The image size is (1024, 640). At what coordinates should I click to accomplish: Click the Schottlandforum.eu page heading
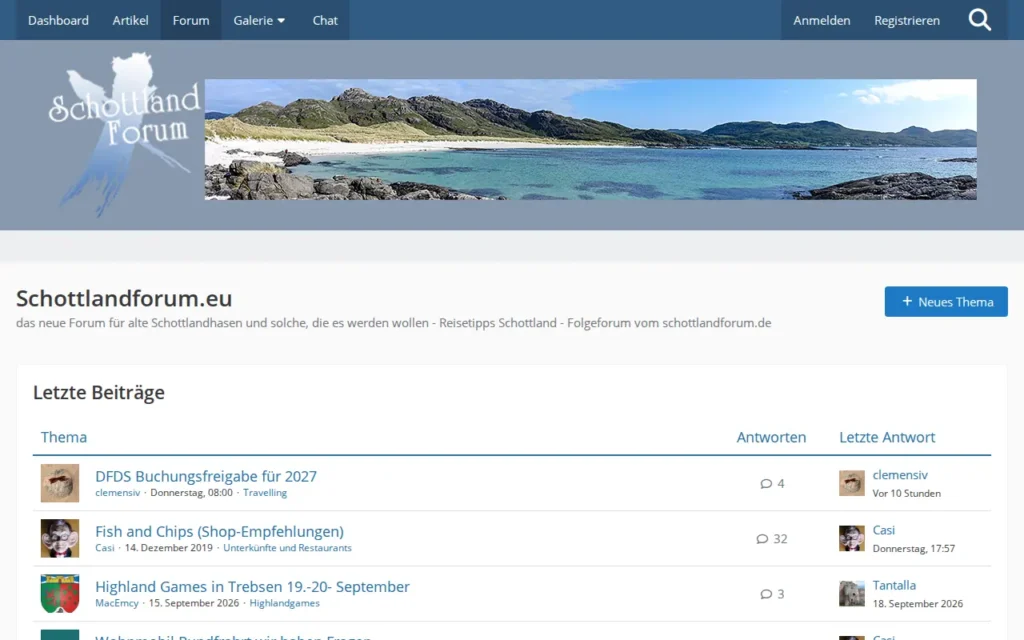(124, 298)
